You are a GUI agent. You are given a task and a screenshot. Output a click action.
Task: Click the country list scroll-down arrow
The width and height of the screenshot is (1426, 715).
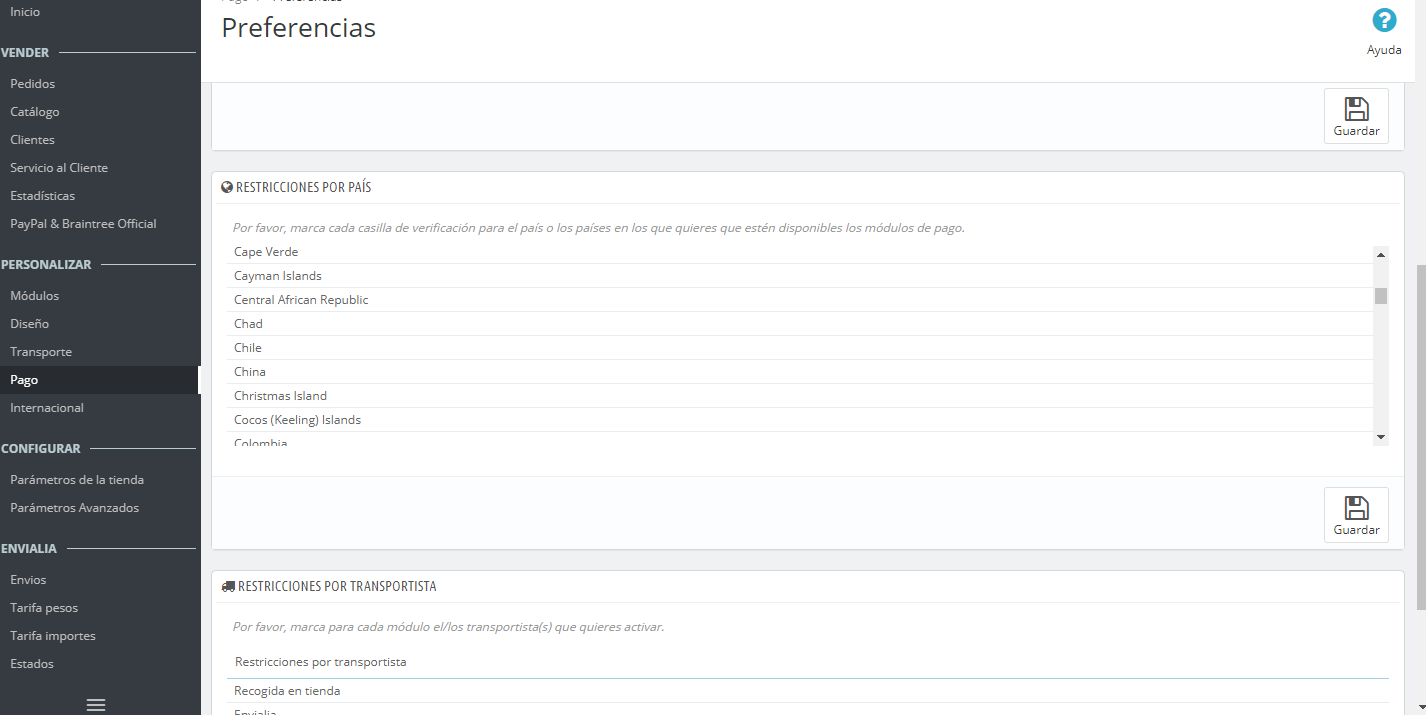[1381, 437]
